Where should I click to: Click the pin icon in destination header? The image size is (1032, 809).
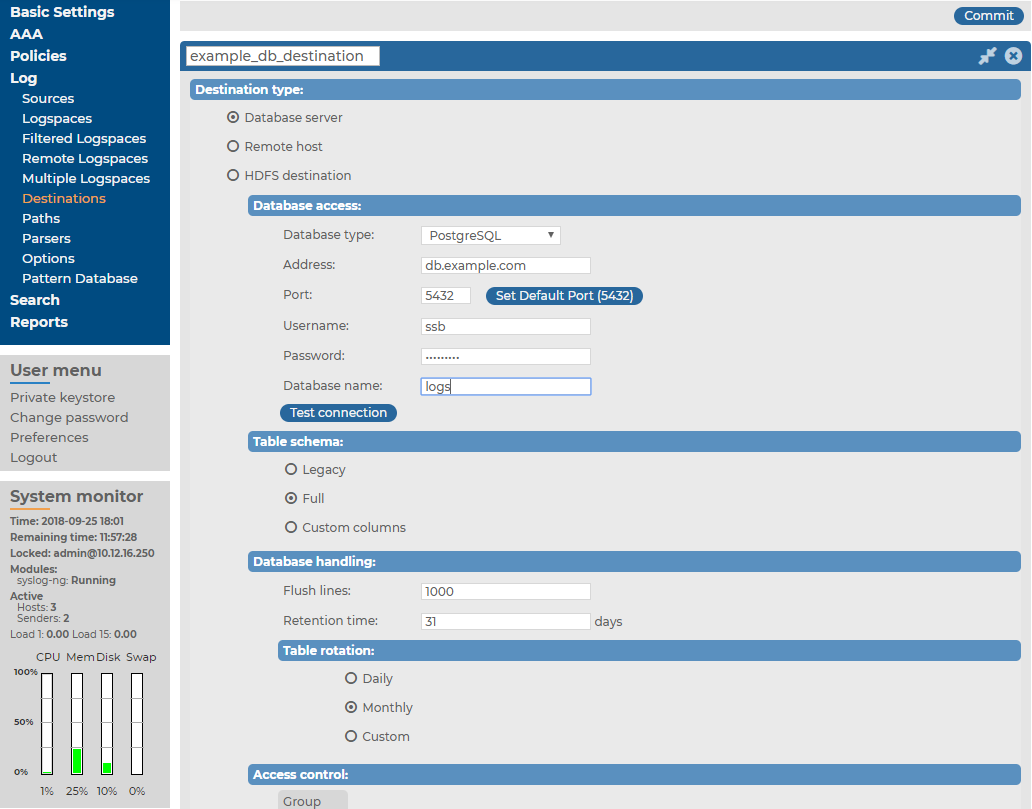987,56
